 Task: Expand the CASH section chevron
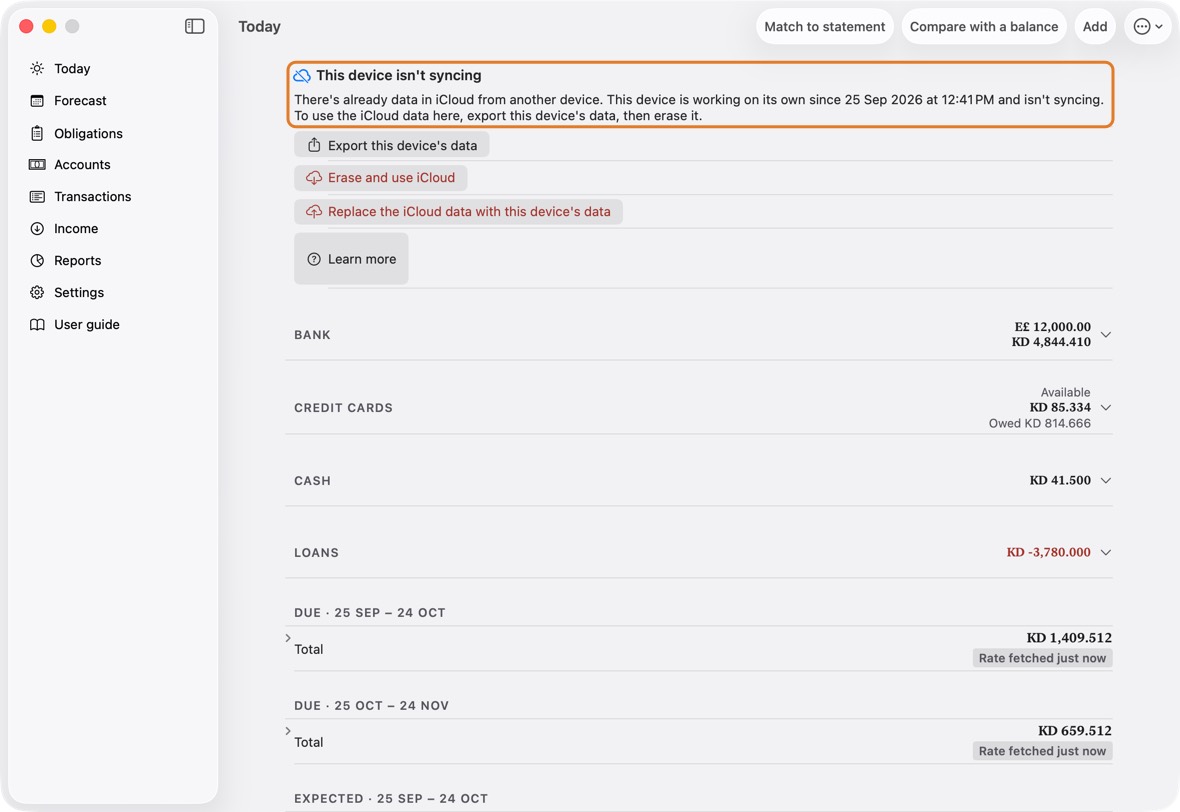pyautogui.click(x=1105, y=480)
